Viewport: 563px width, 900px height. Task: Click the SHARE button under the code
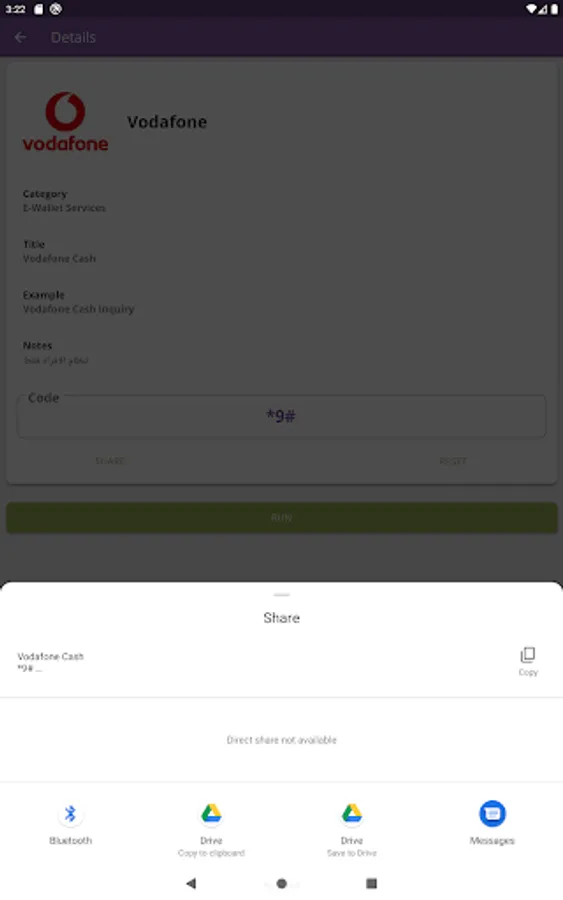[110, 461]
